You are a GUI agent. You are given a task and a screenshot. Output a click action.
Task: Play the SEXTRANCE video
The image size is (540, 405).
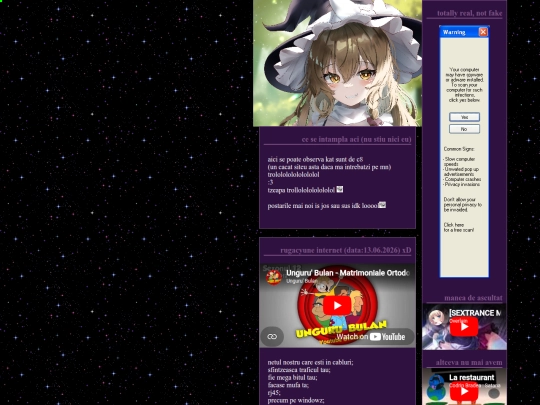pos(464,326)
